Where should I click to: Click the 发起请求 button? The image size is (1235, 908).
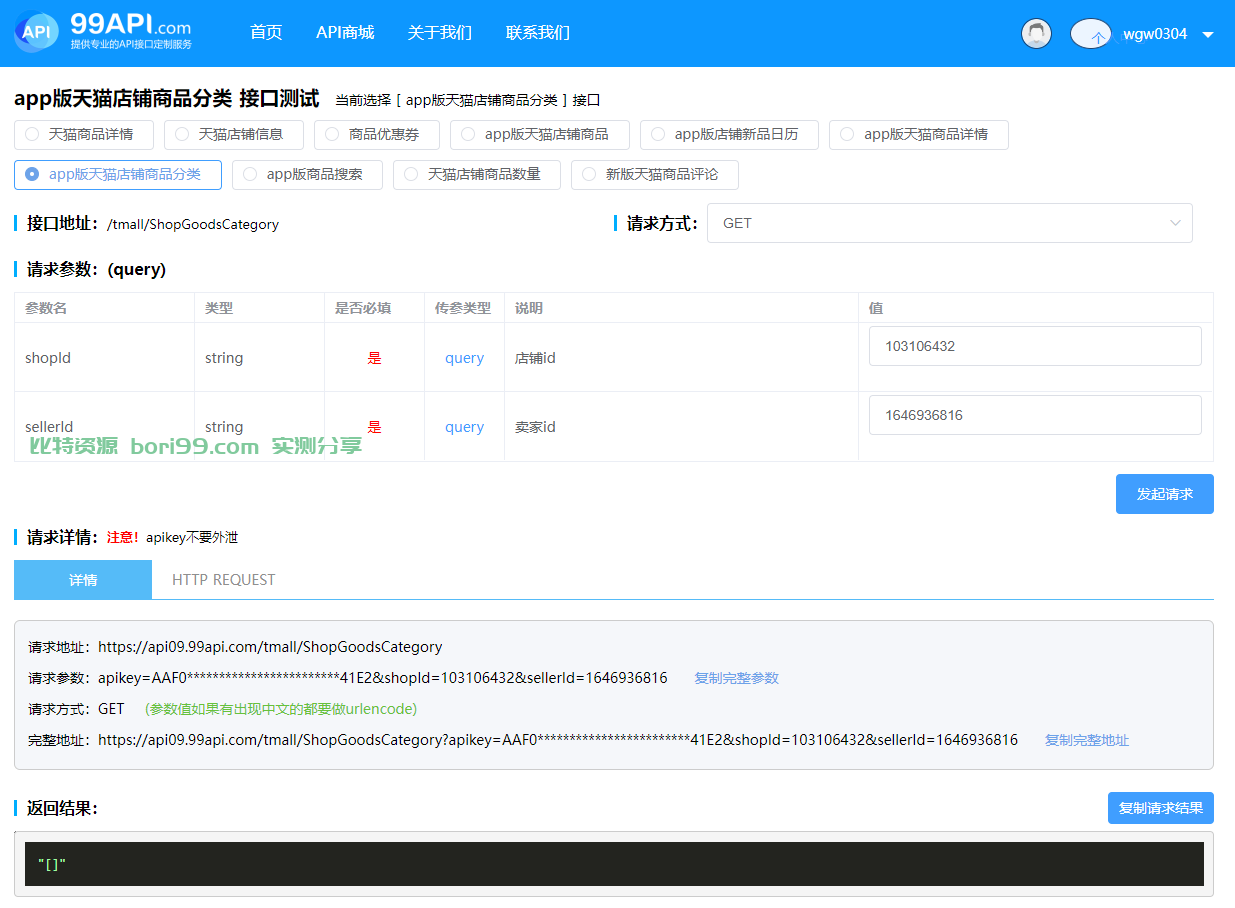coord(1165,494)
